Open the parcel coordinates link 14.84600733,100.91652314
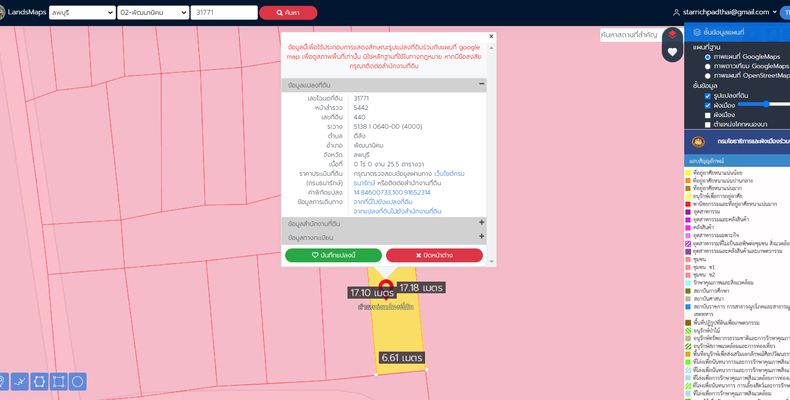Screen dimensions: 790x400 392,192
